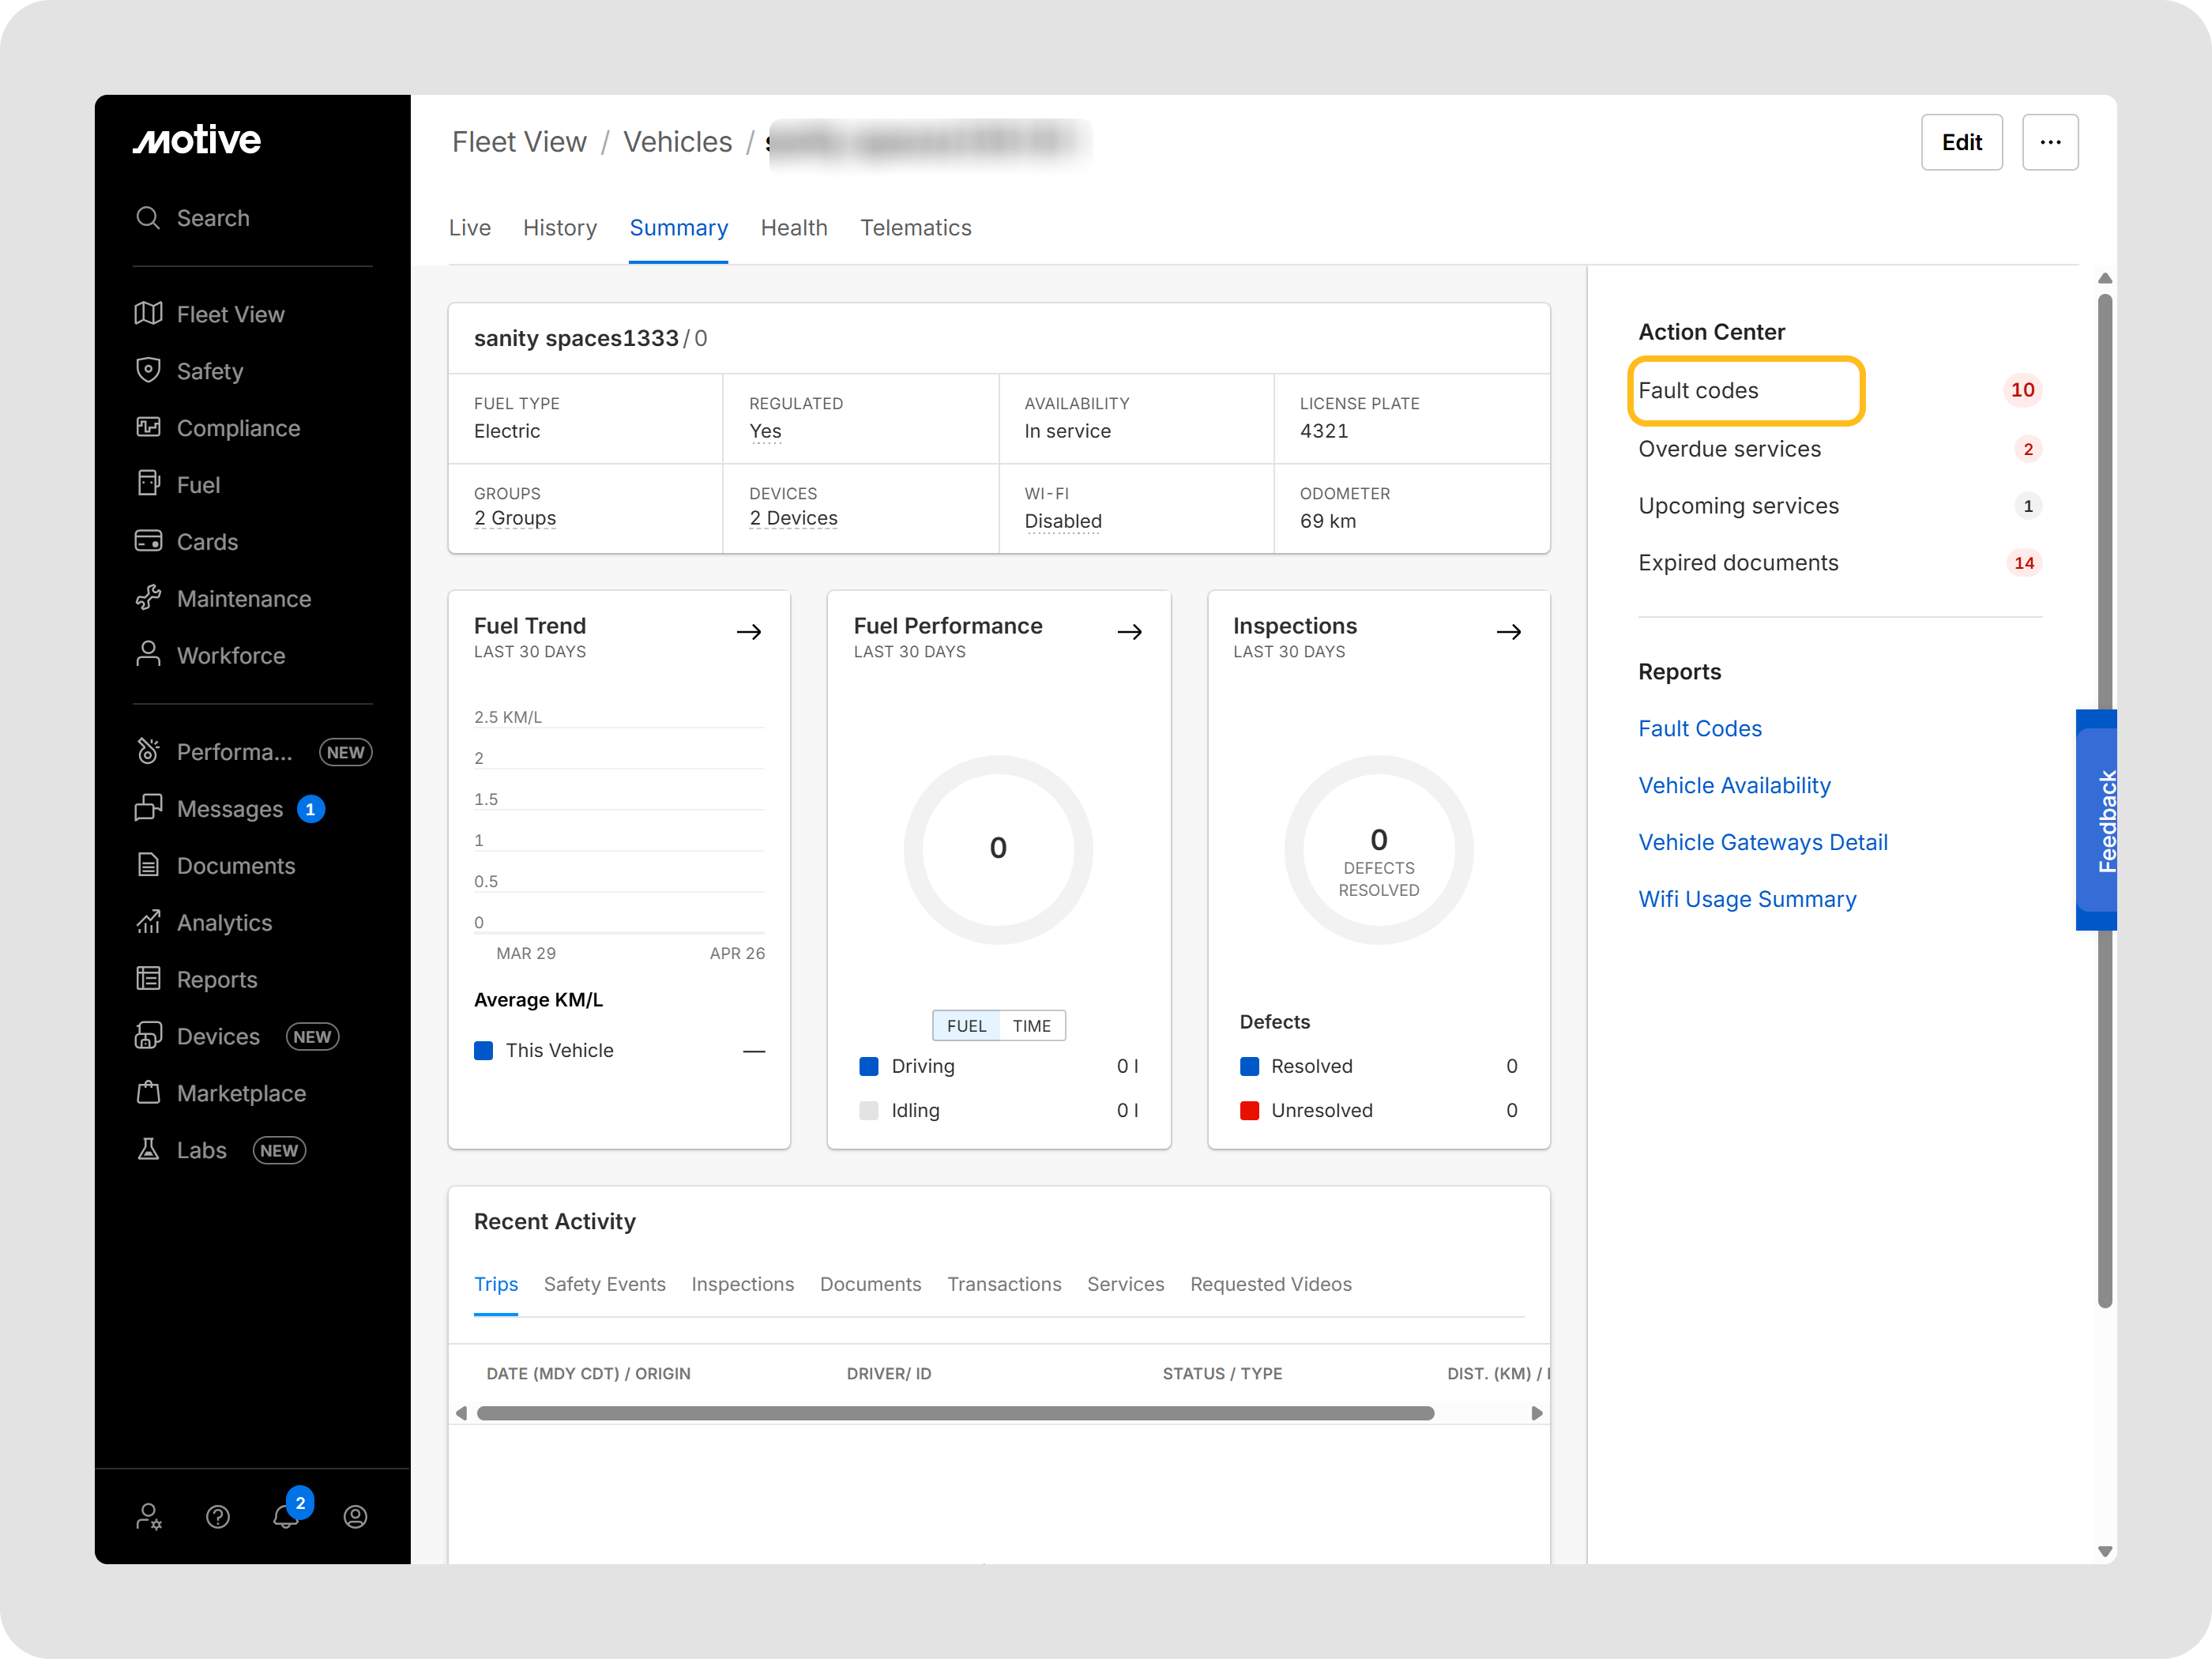Open the Requested Videos activity tab
The image size is (2212, 1659).
1271,1284
